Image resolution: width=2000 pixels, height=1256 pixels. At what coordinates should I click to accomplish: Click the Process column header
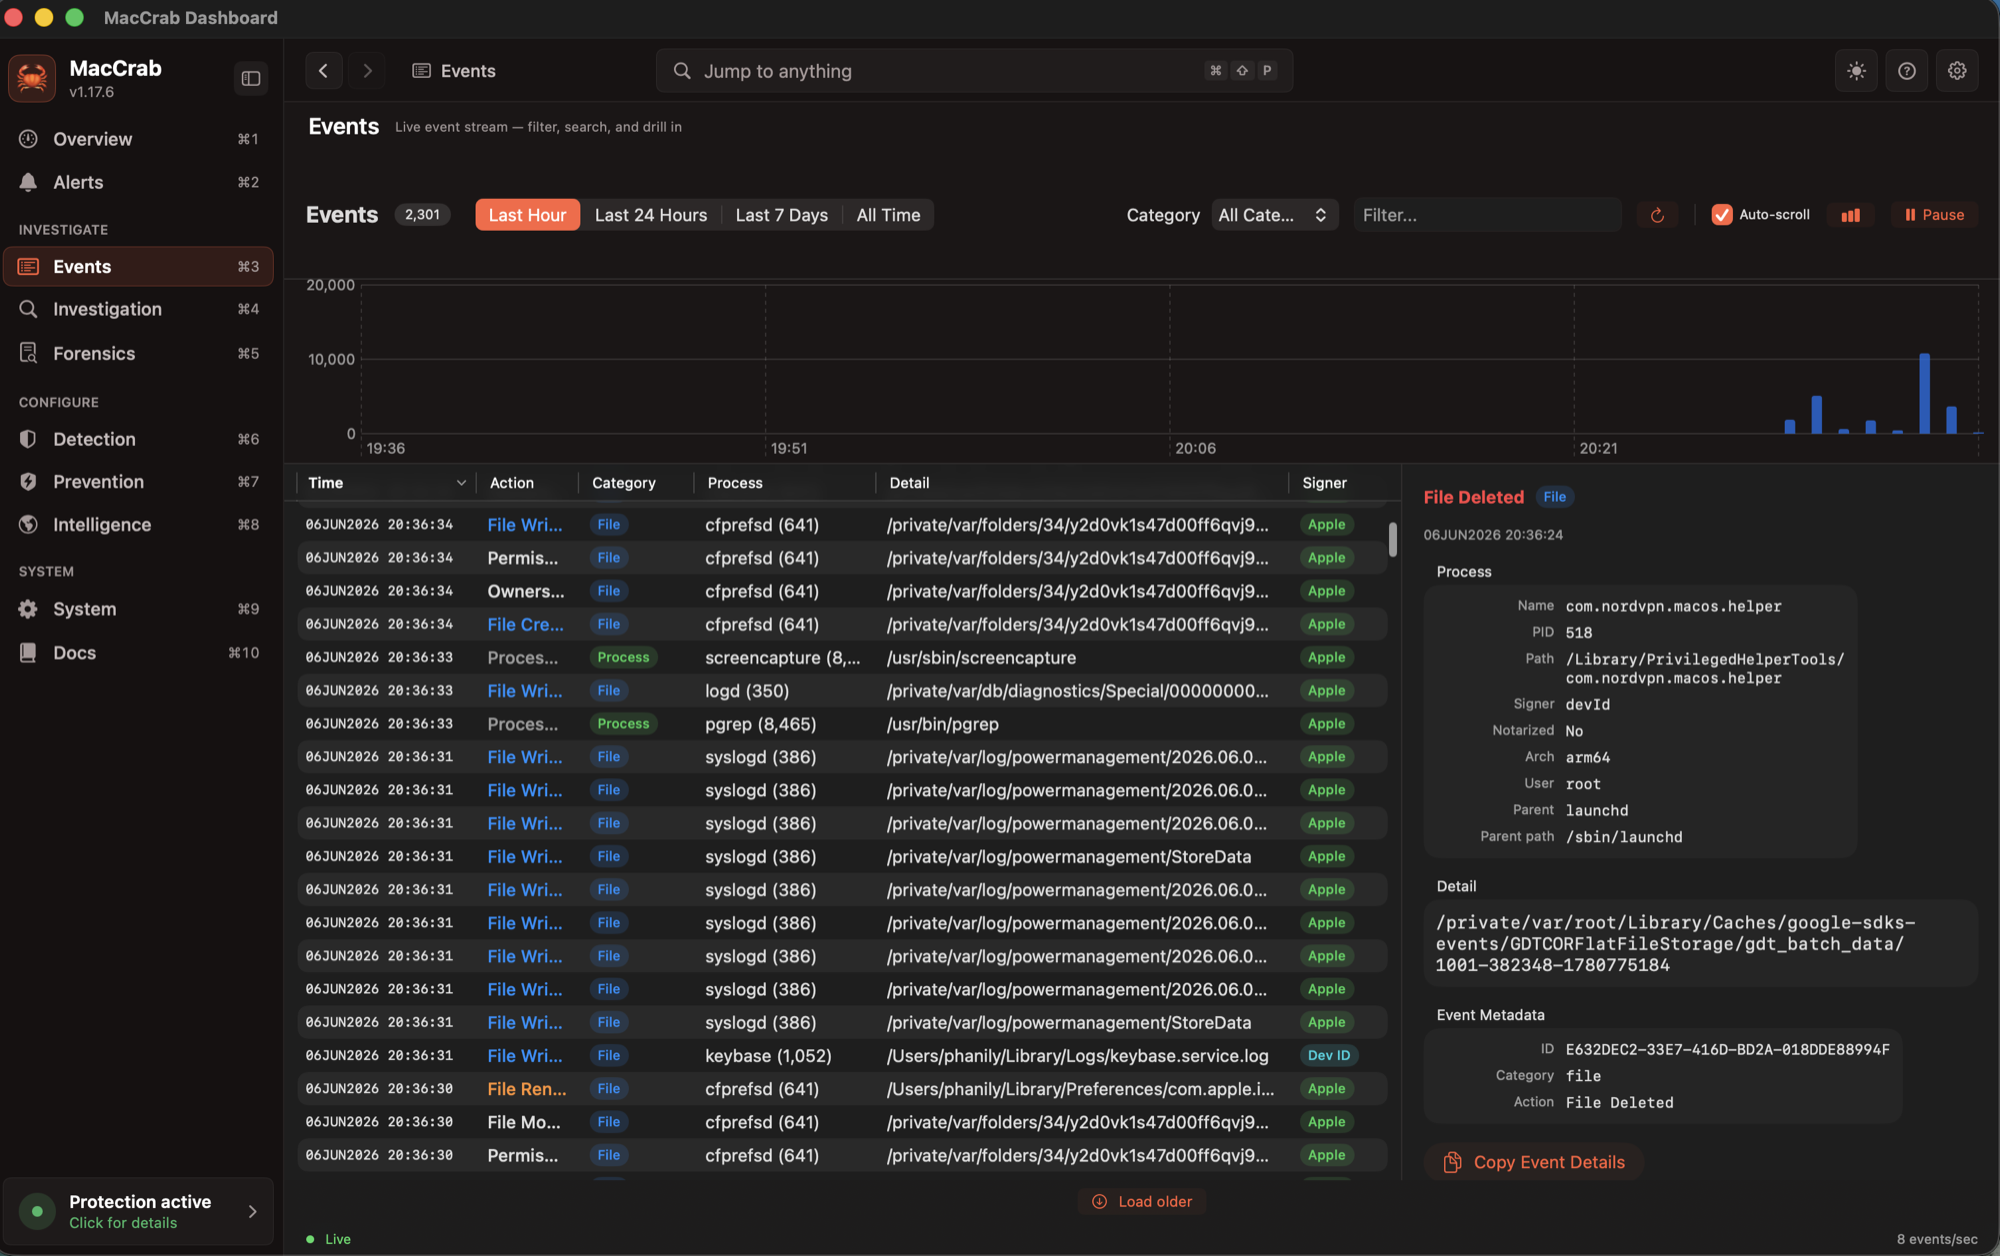click(735, 483)
